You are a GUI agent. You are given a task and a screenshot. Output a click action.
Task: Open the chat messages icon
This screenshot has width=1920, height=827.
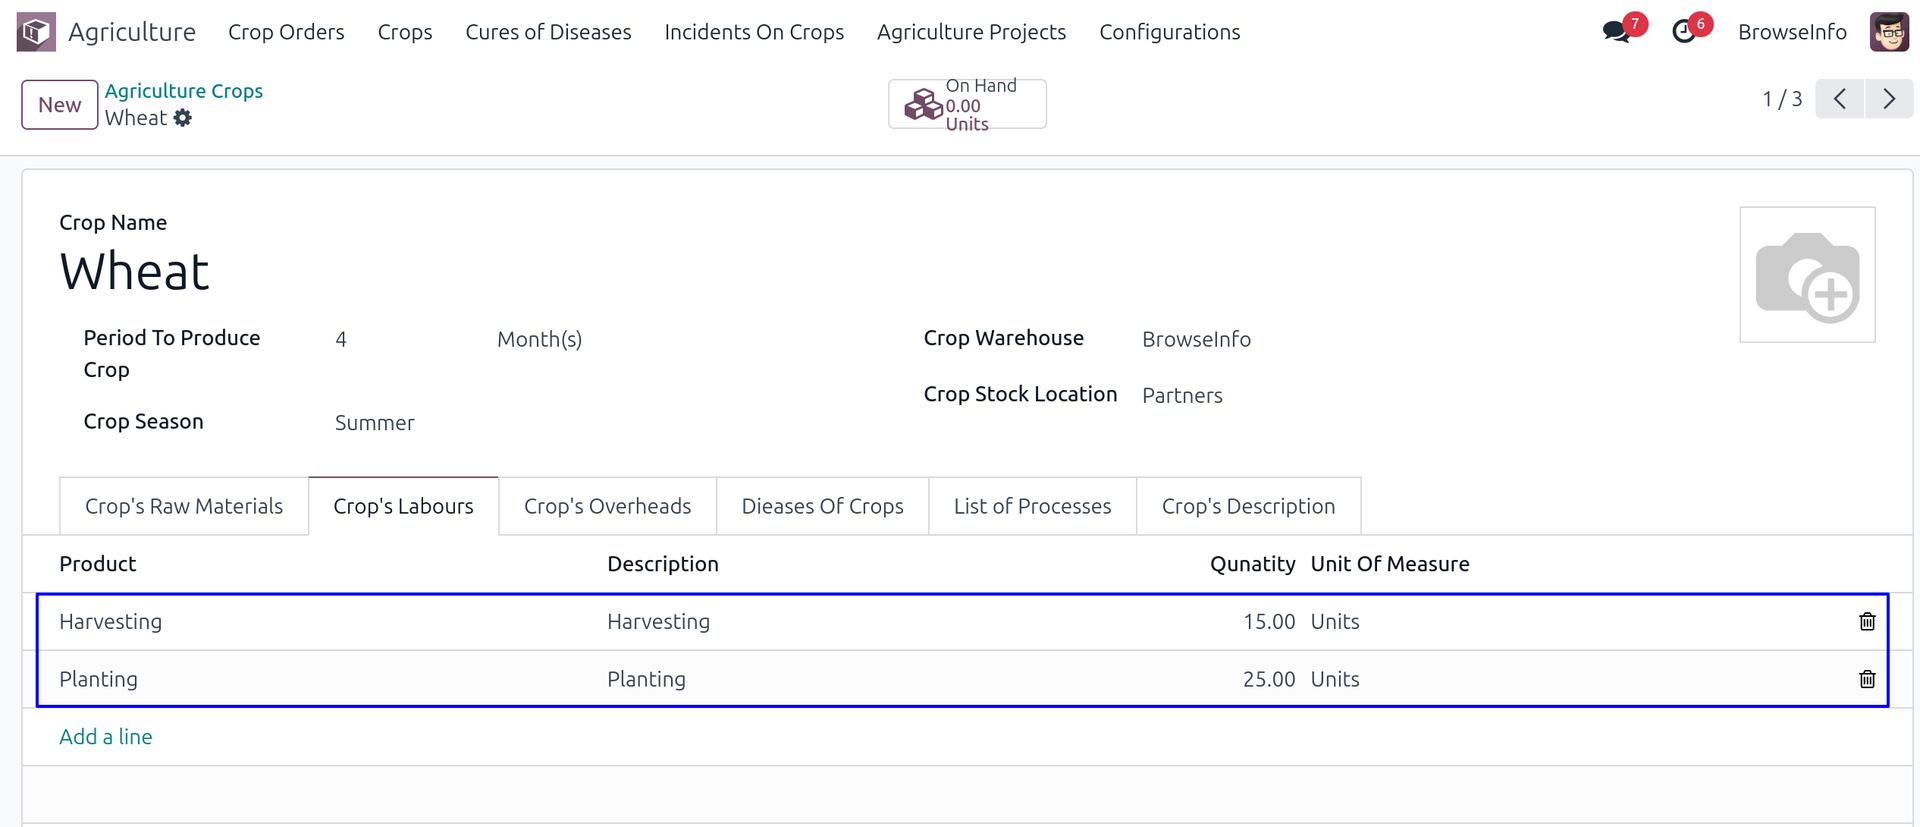(1615, 32)
